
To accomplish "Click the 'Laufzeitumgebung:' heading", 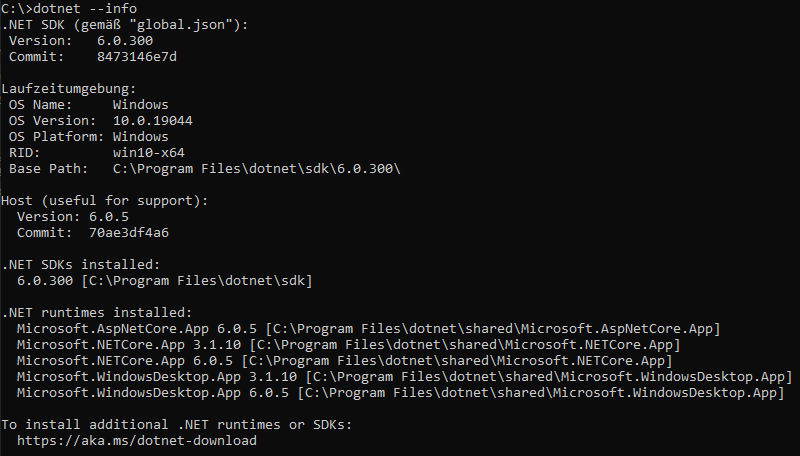I will [x=68, y=88].
